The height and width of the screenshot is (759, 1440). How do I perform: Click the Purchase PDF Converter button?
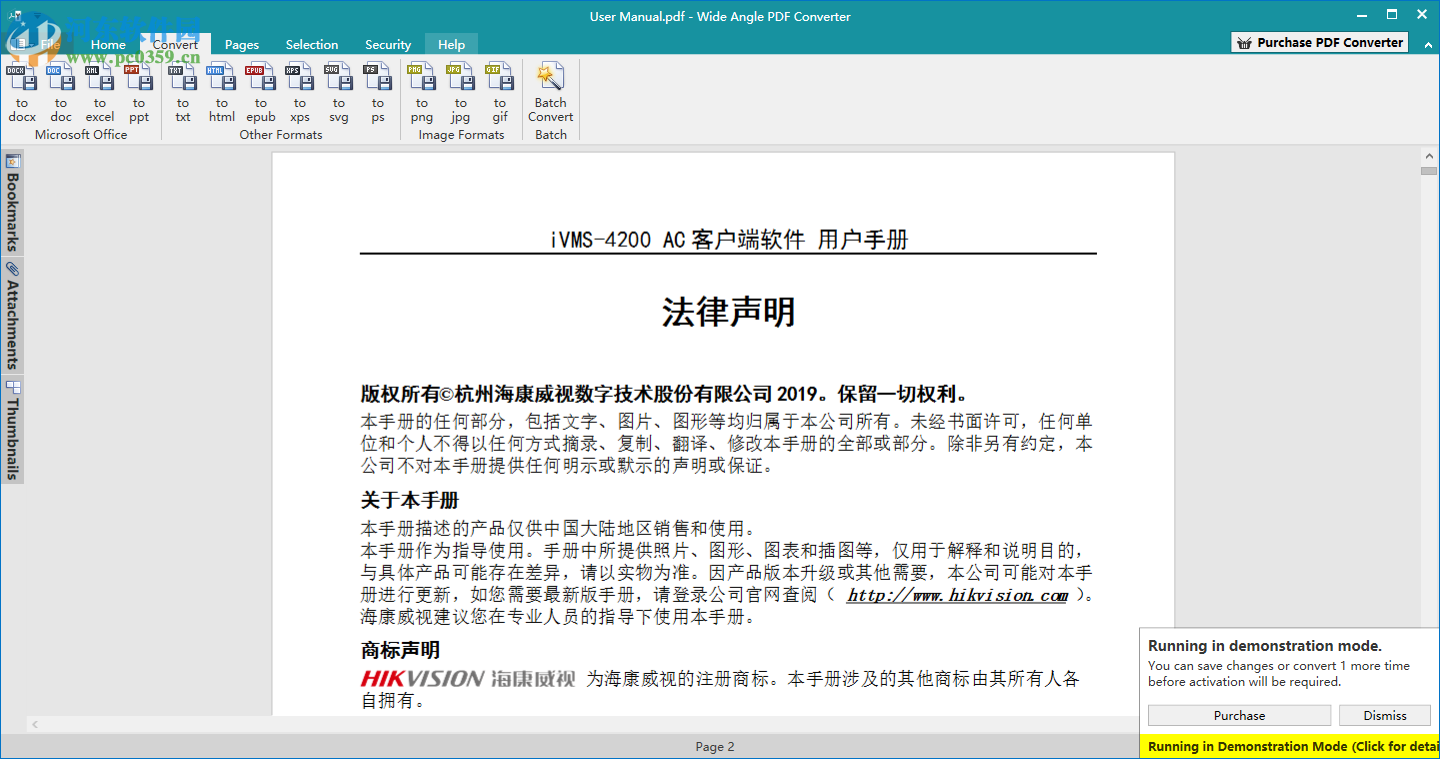(x=1318, y=42)
